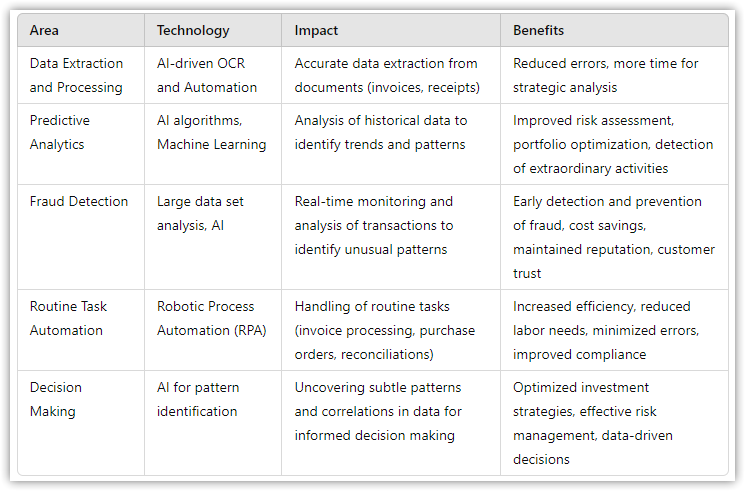Select the AI-driven OCR and Automation cell
This screenshot has height=491, width=745.
[x=213, y=75]
